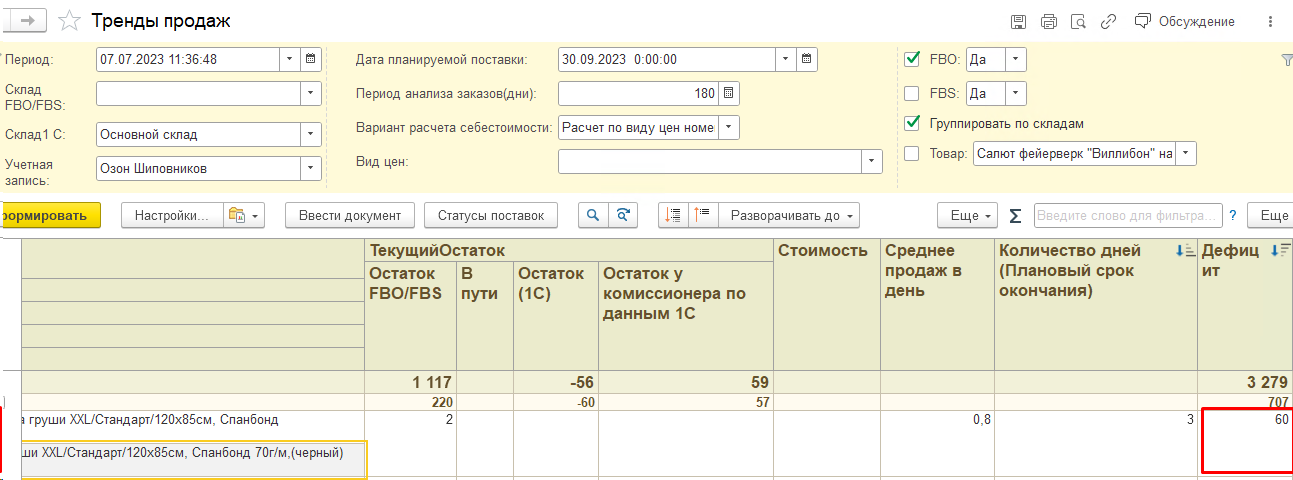Enable the Товар filter checkbox
This screenshot has height=480, width=1293.
coord(911,153)
